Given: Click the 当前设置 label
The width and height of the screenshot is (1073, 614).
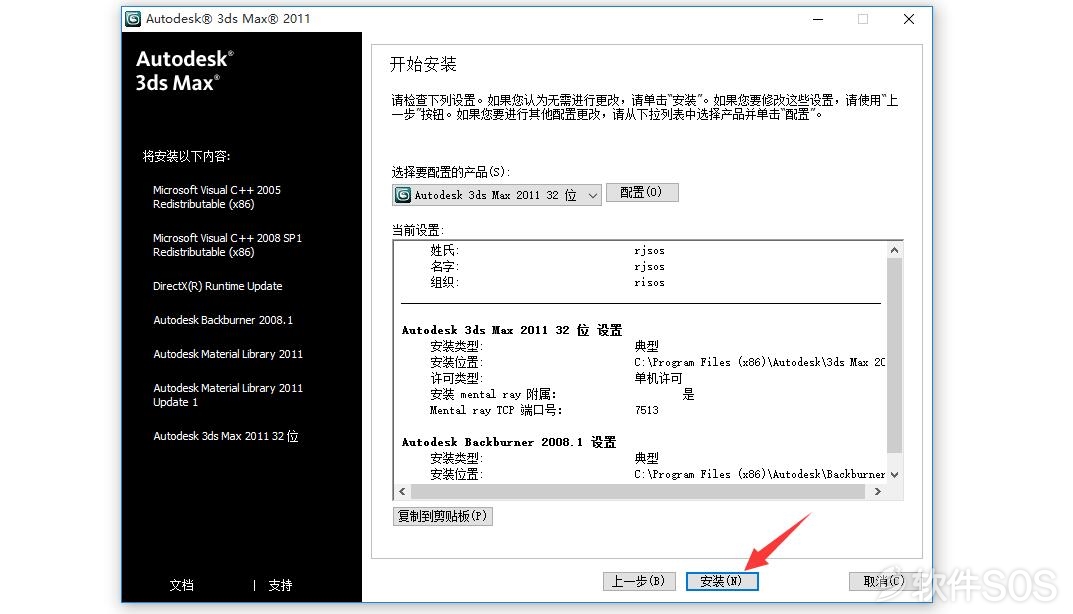Looking at the screenshot, I should tap(418, 230).
